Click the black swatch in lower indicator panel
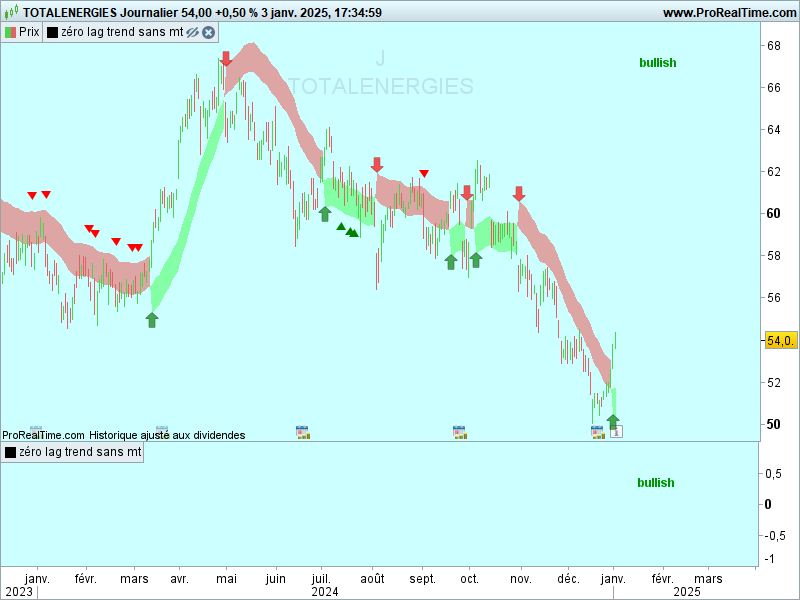The height and width of the screenshot is (600, 800). click(x=10, y=452)
